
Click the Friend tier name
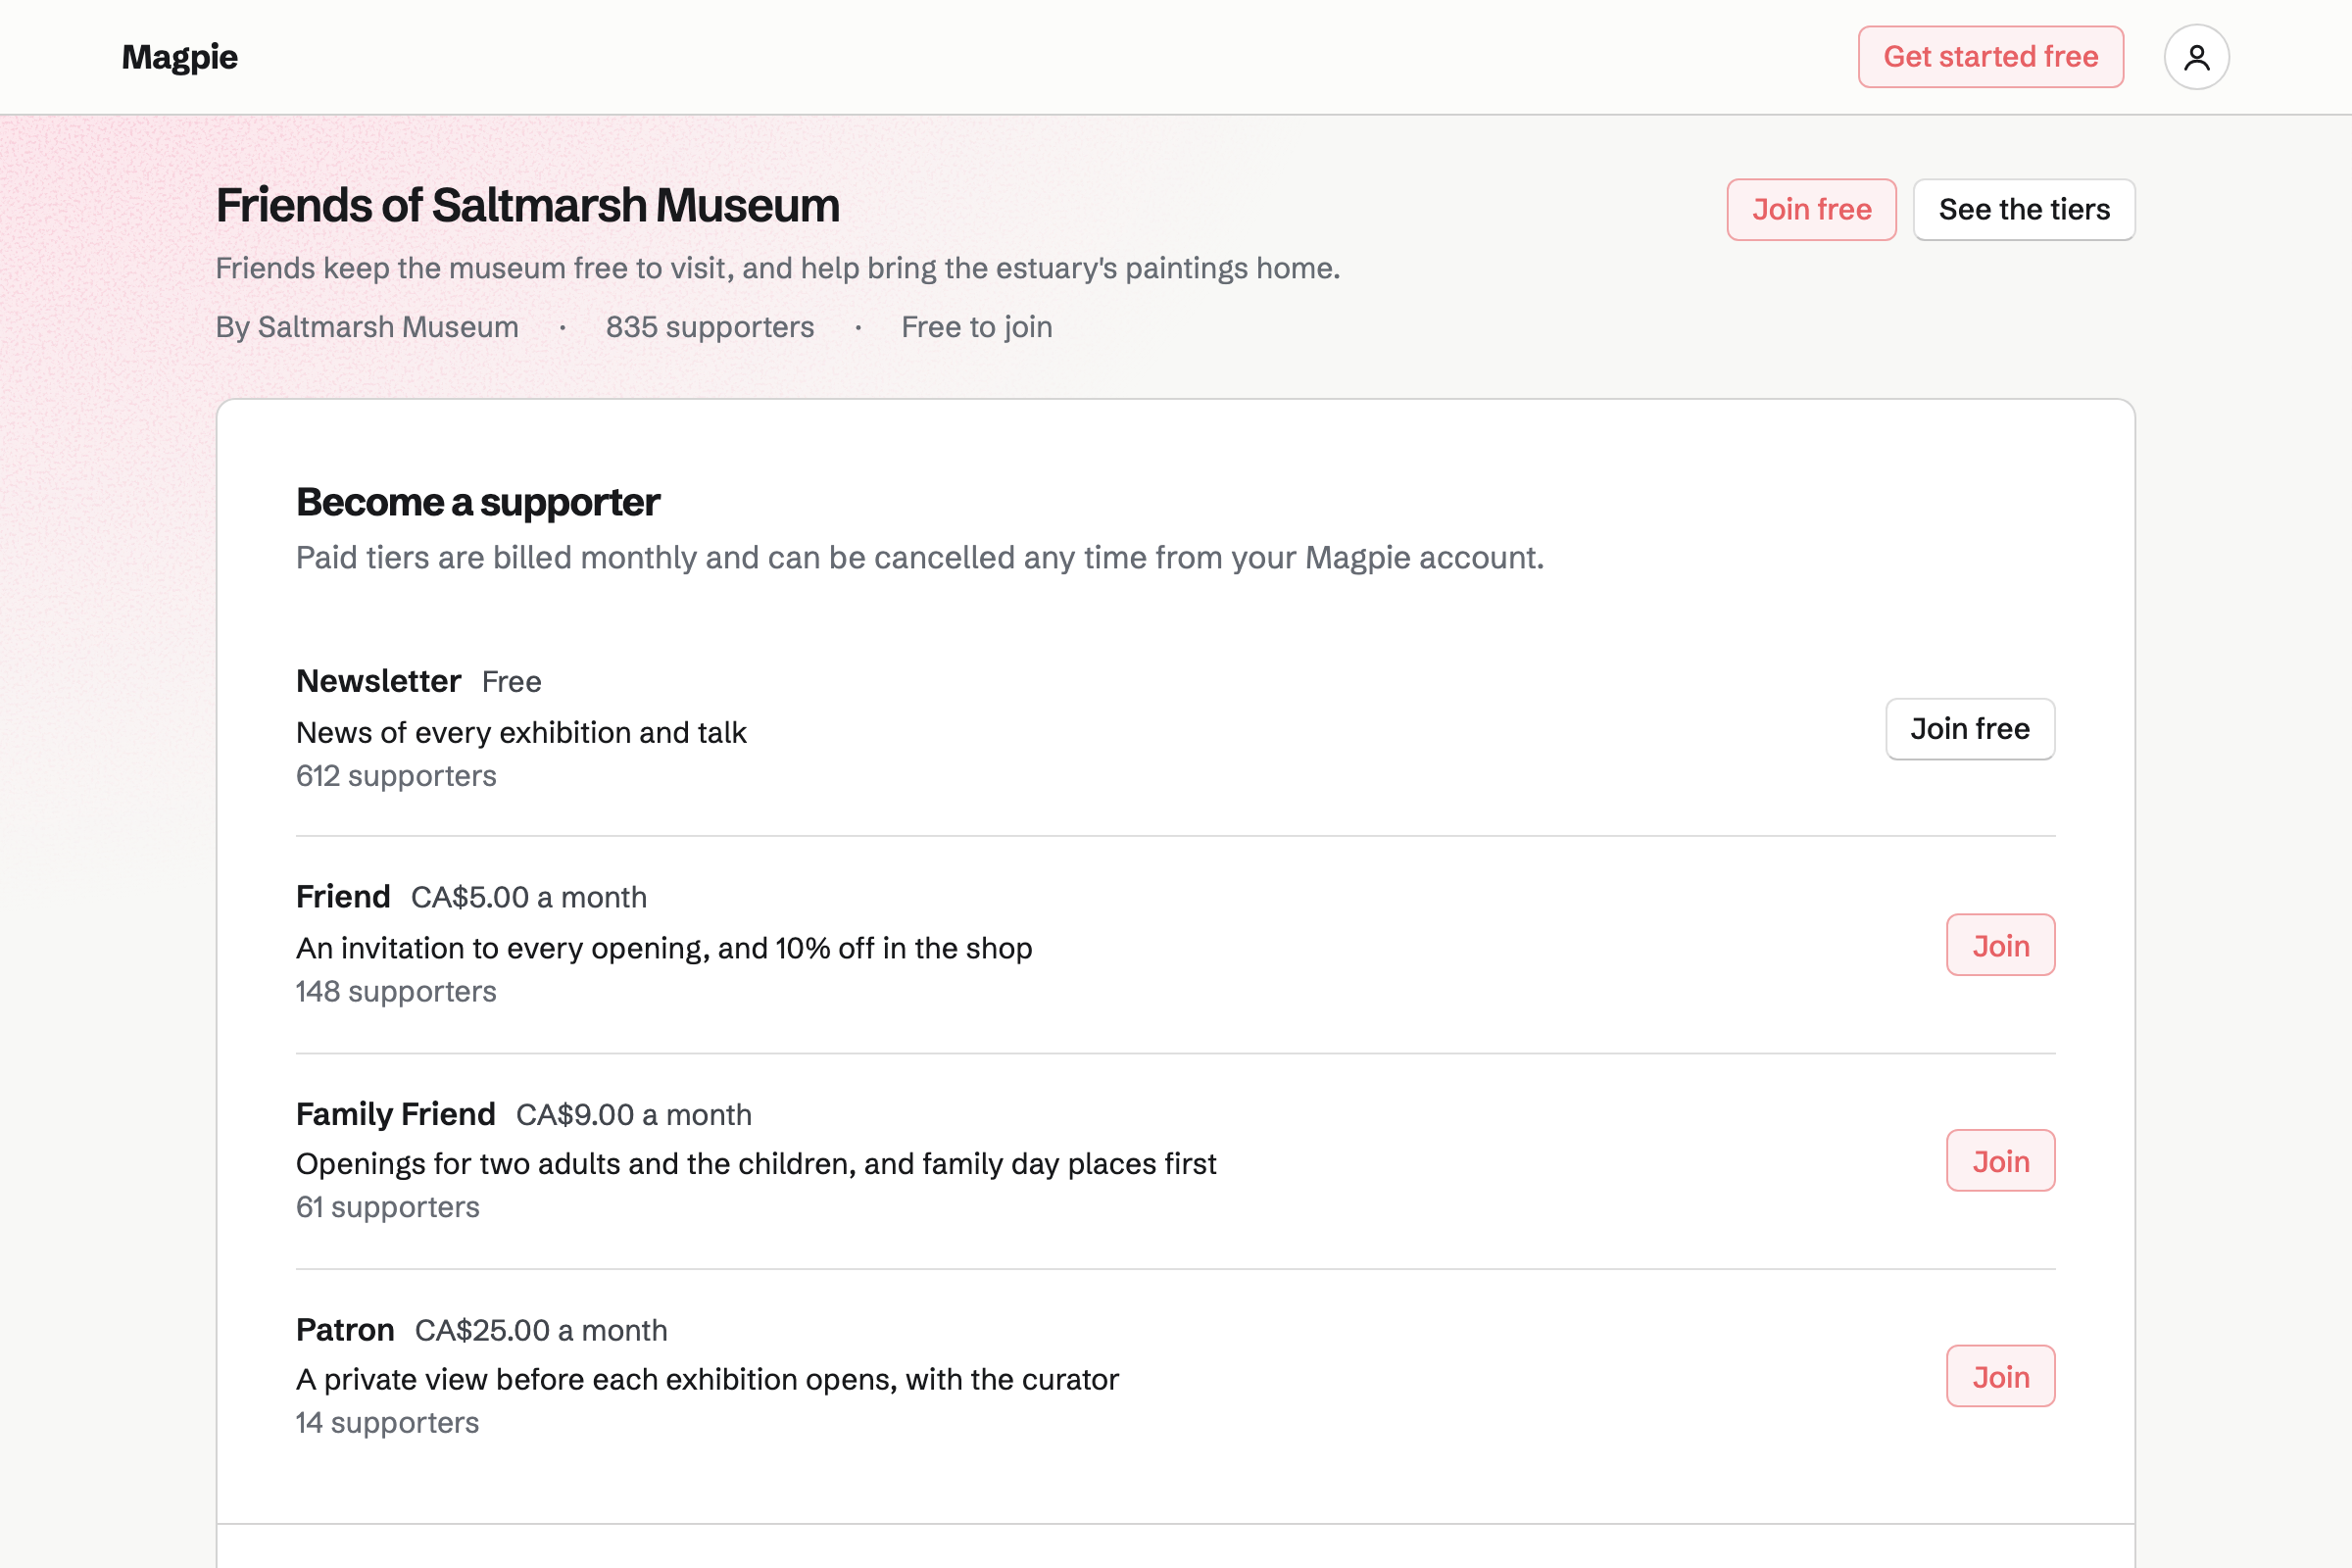343,898
